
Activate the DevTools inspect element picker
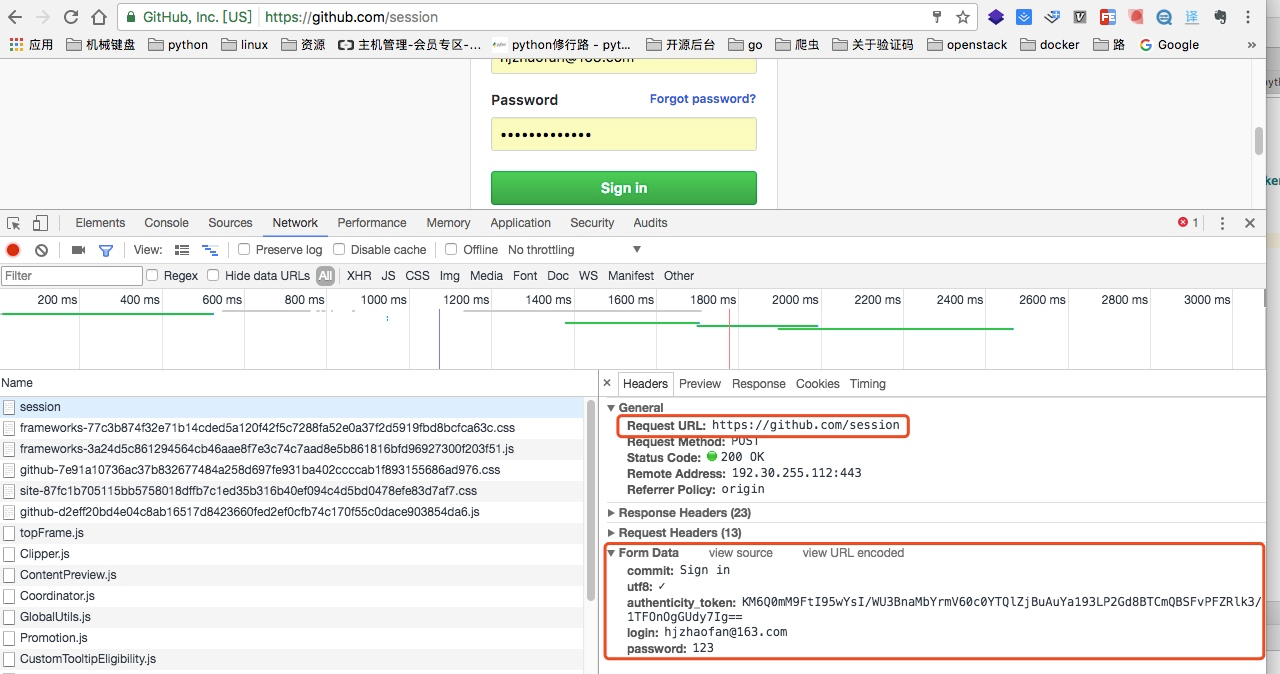point(14,223)
